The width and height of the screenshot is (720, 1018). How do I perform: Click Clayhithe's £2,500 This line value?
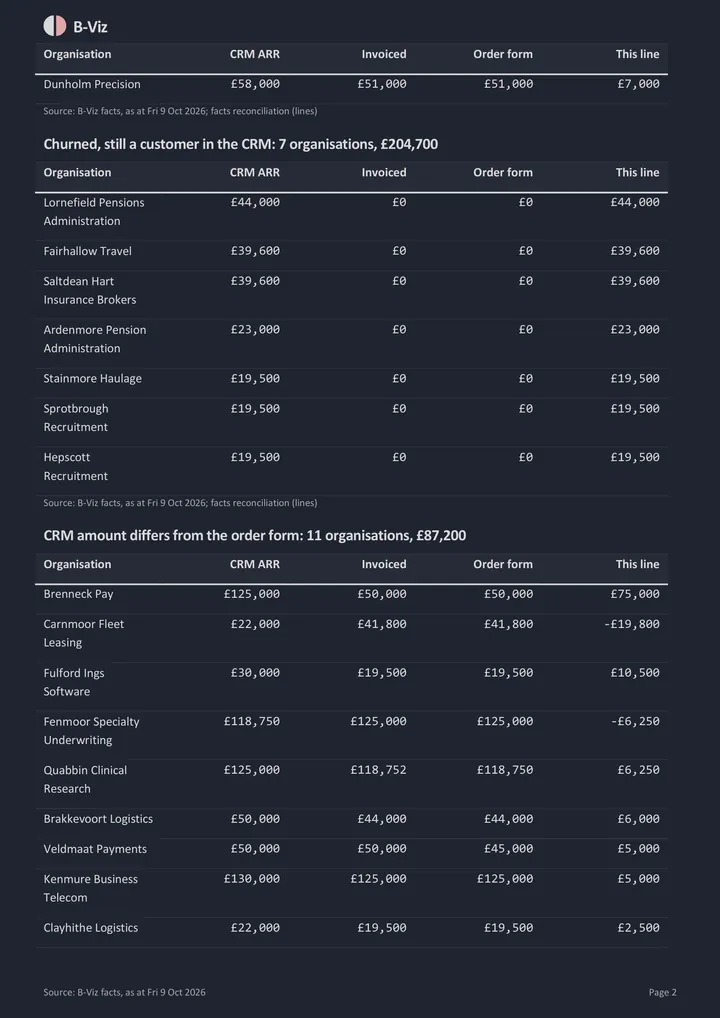point(638,928)
